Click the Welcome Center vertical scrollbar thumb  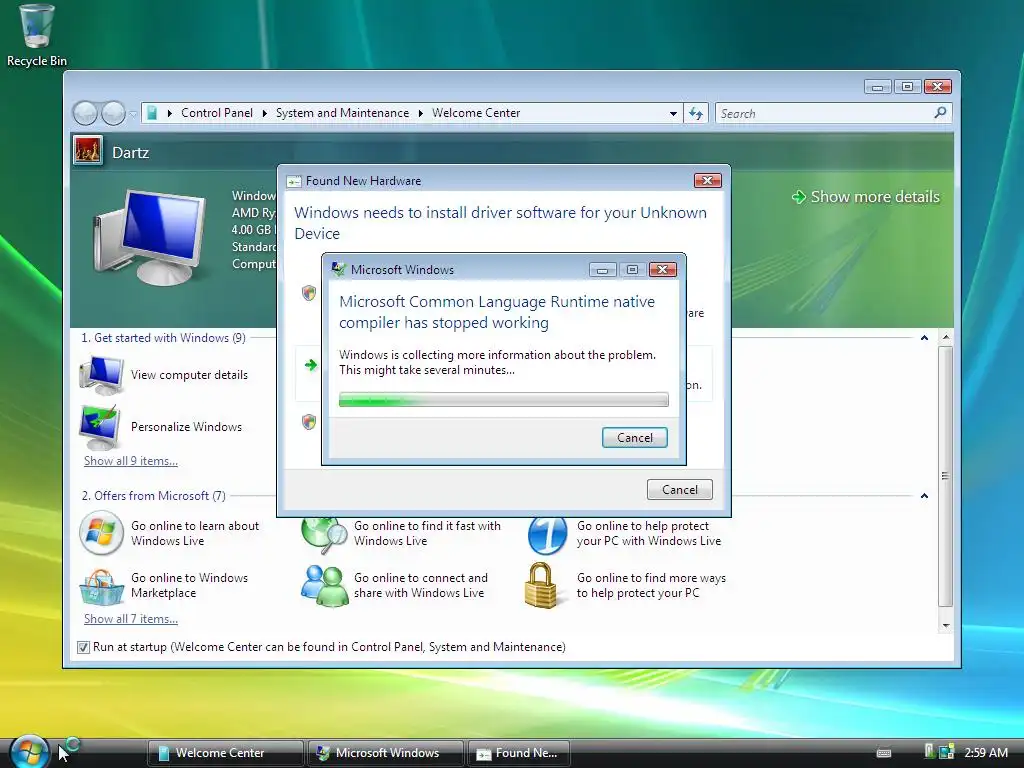click(946, 476)
